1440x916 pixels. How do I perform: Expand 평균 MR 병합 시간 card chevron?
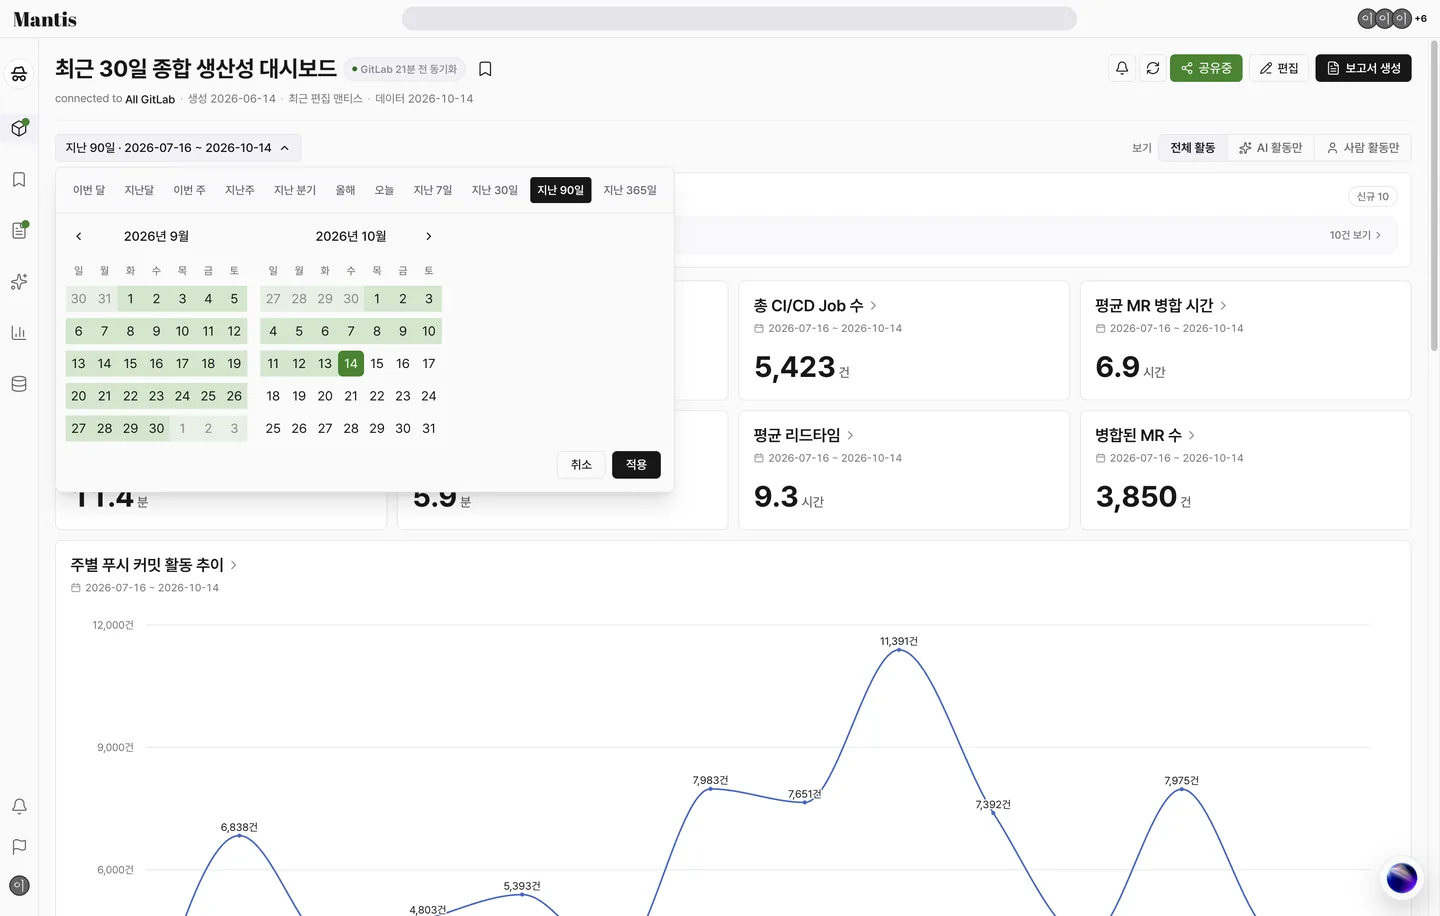[1223, 306]
